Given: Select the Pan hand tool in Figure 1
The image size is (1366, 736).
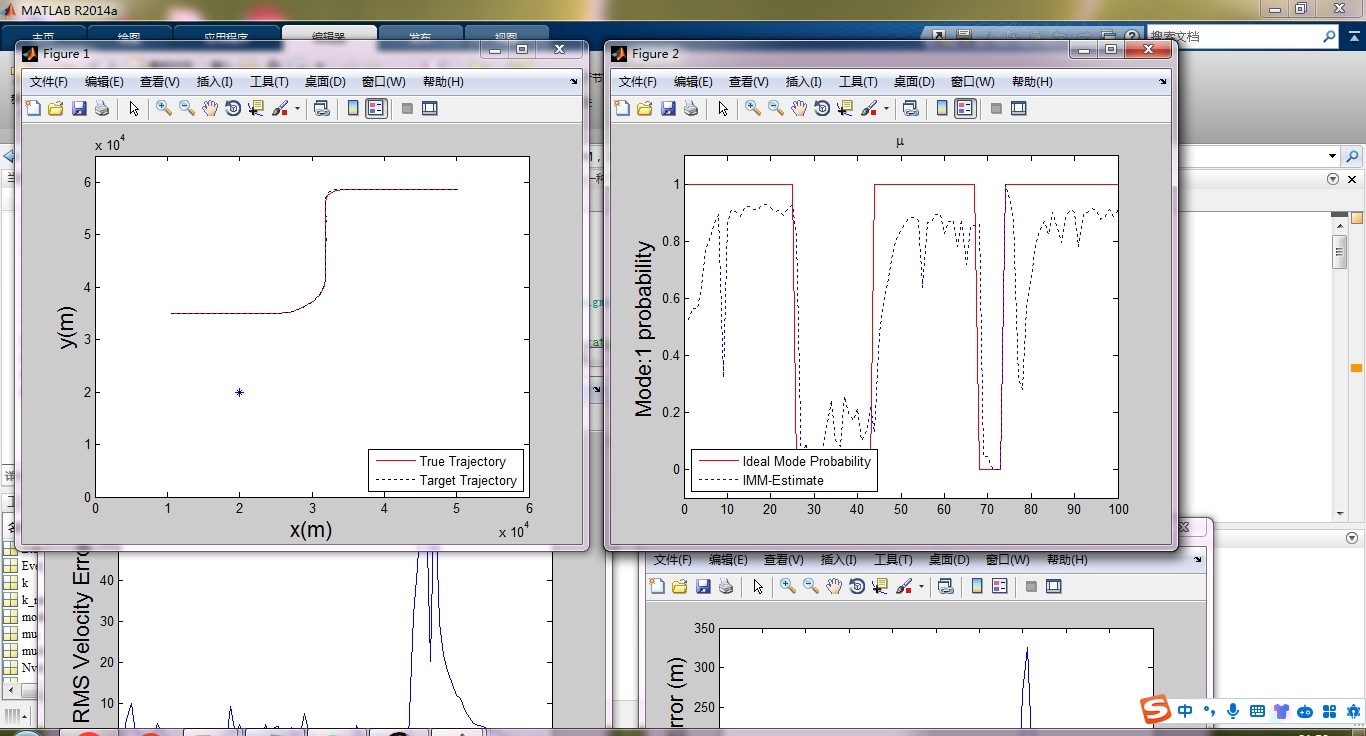Looking at the screenshot, I should (x=210, y=108).
